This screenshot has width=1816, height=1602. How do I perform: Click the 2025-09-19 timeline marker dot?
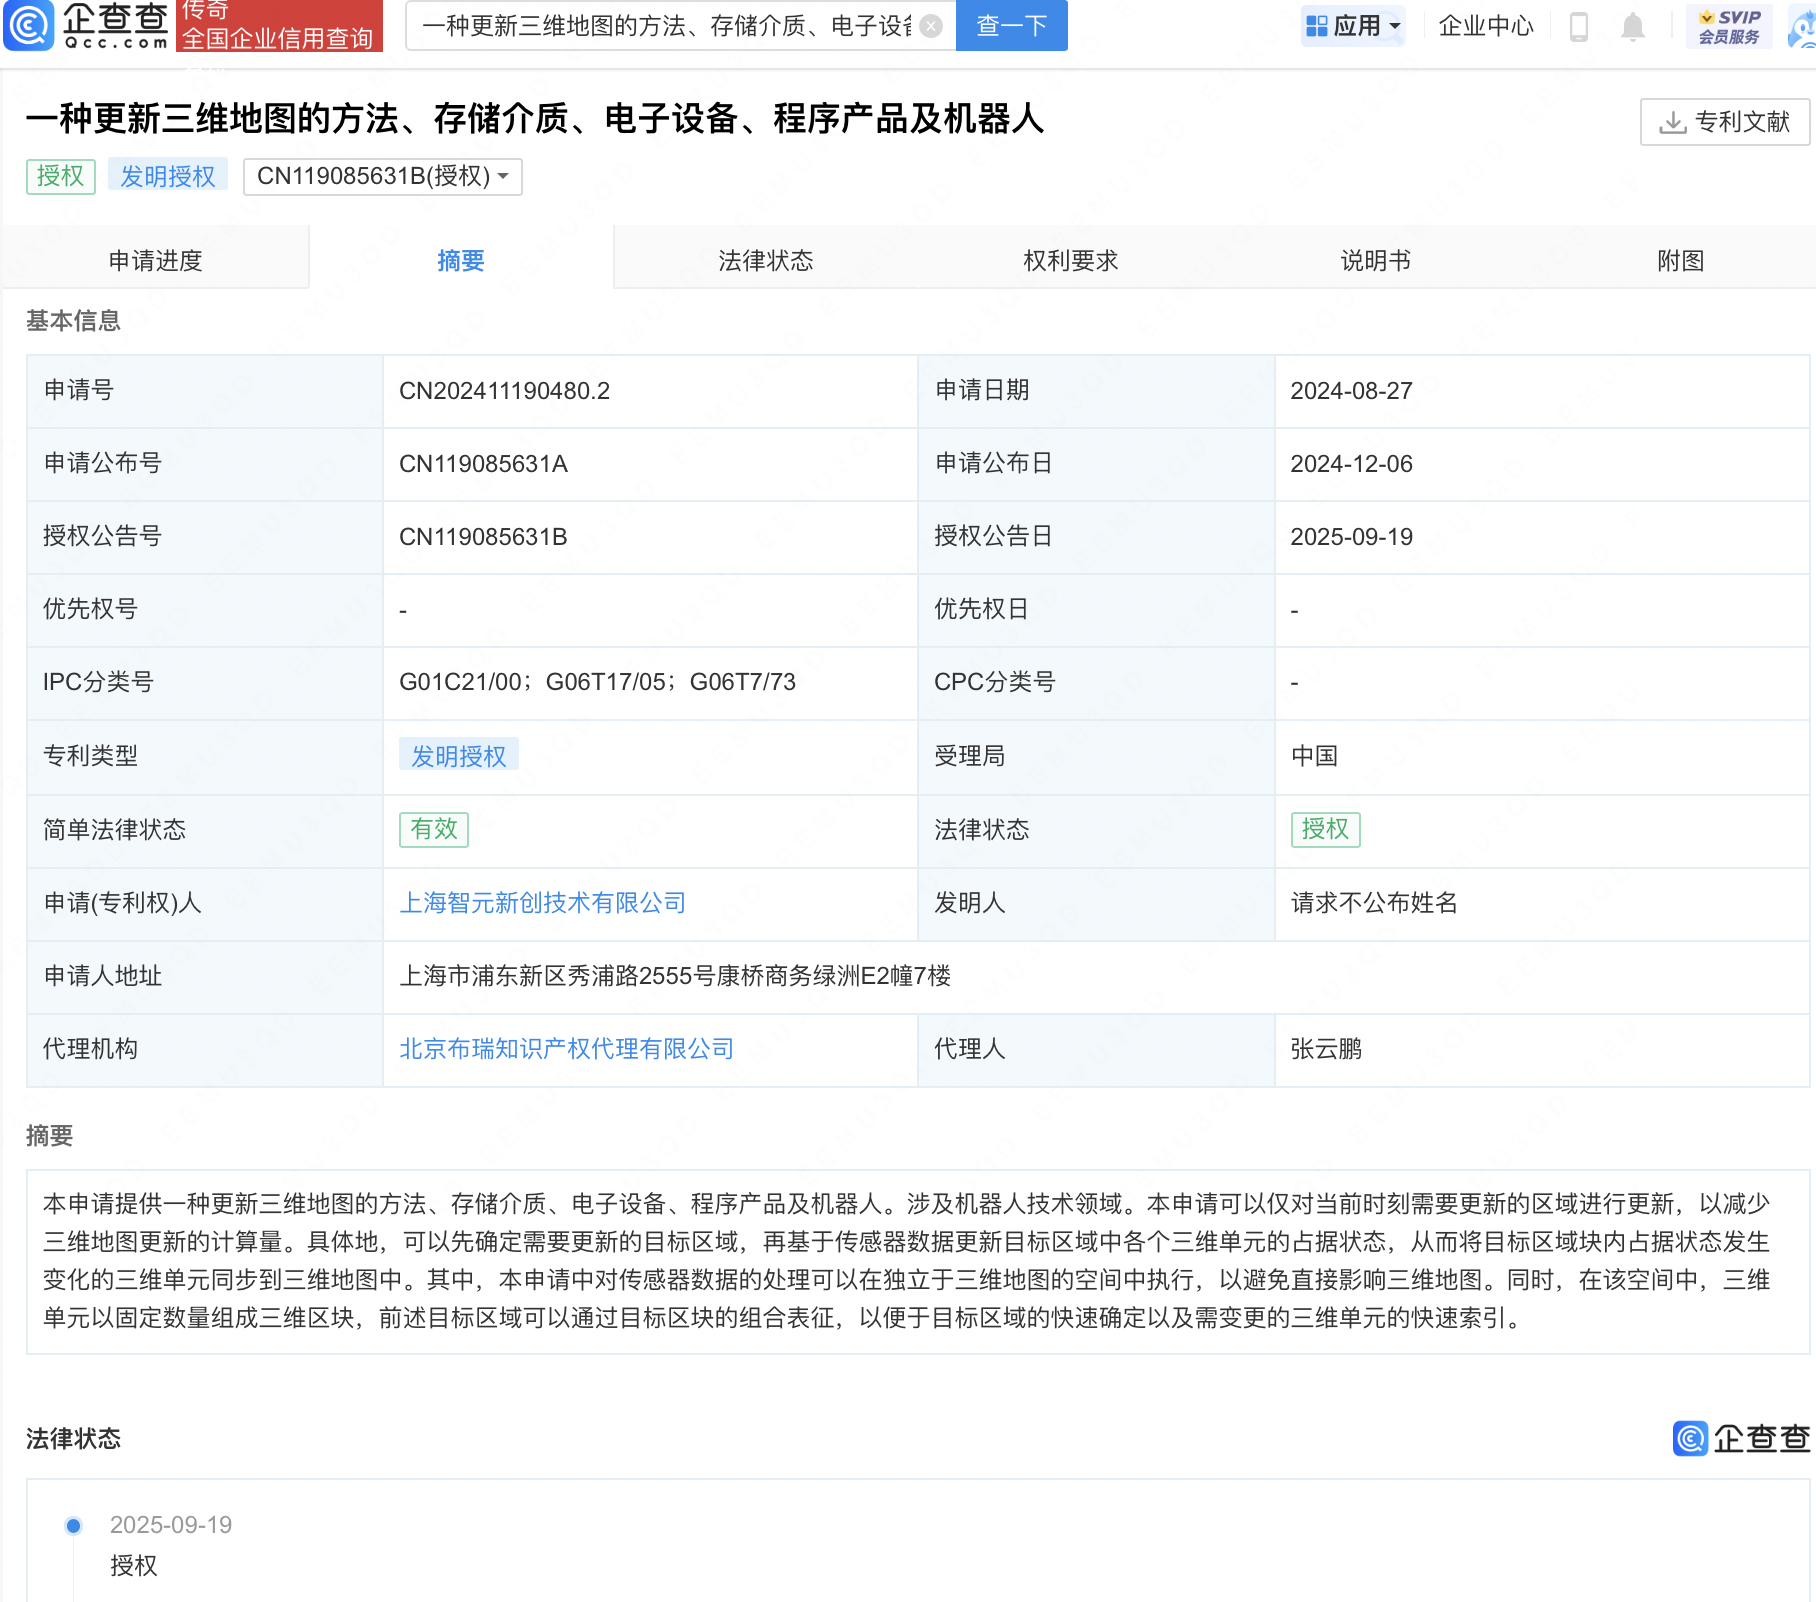click(x=73, y=1526)
